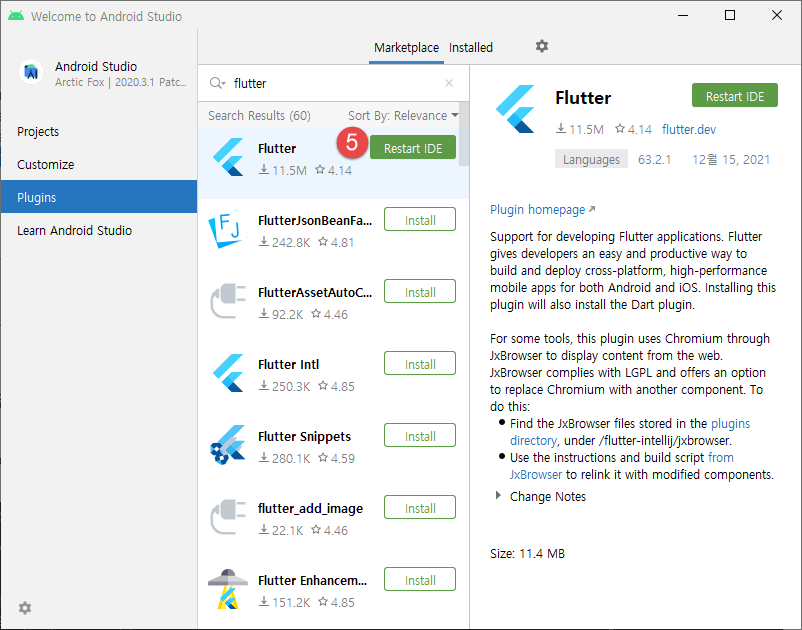The height and width of the screenshot is (630, 802).
Task: Focus the plugin search field
Action: (335, 83)
